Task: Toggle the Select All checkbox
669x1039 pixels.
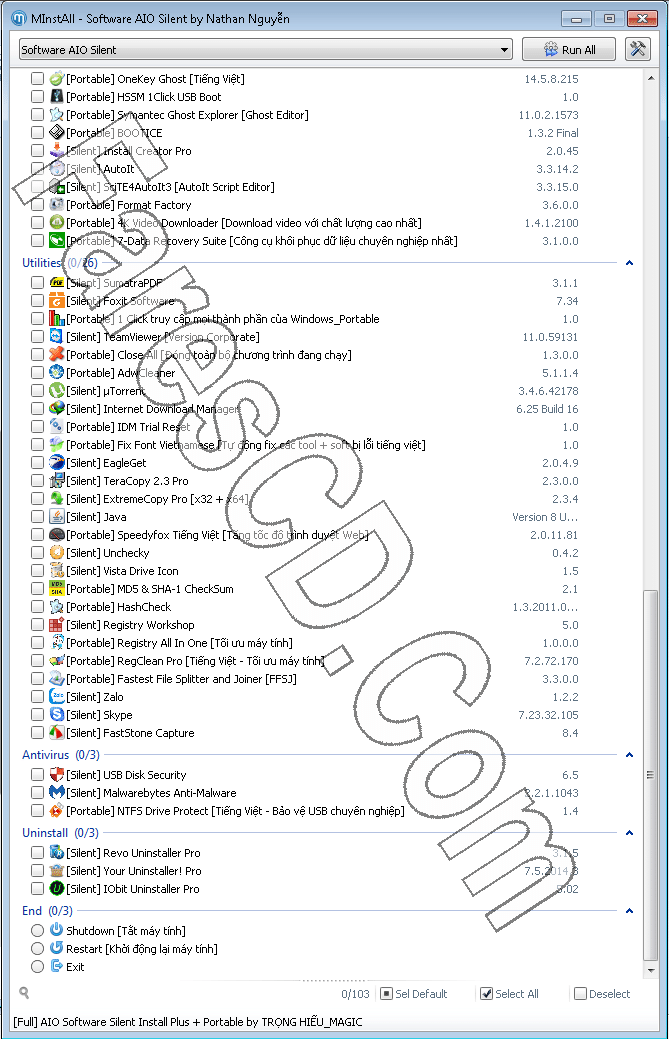Action: [486, 994]
